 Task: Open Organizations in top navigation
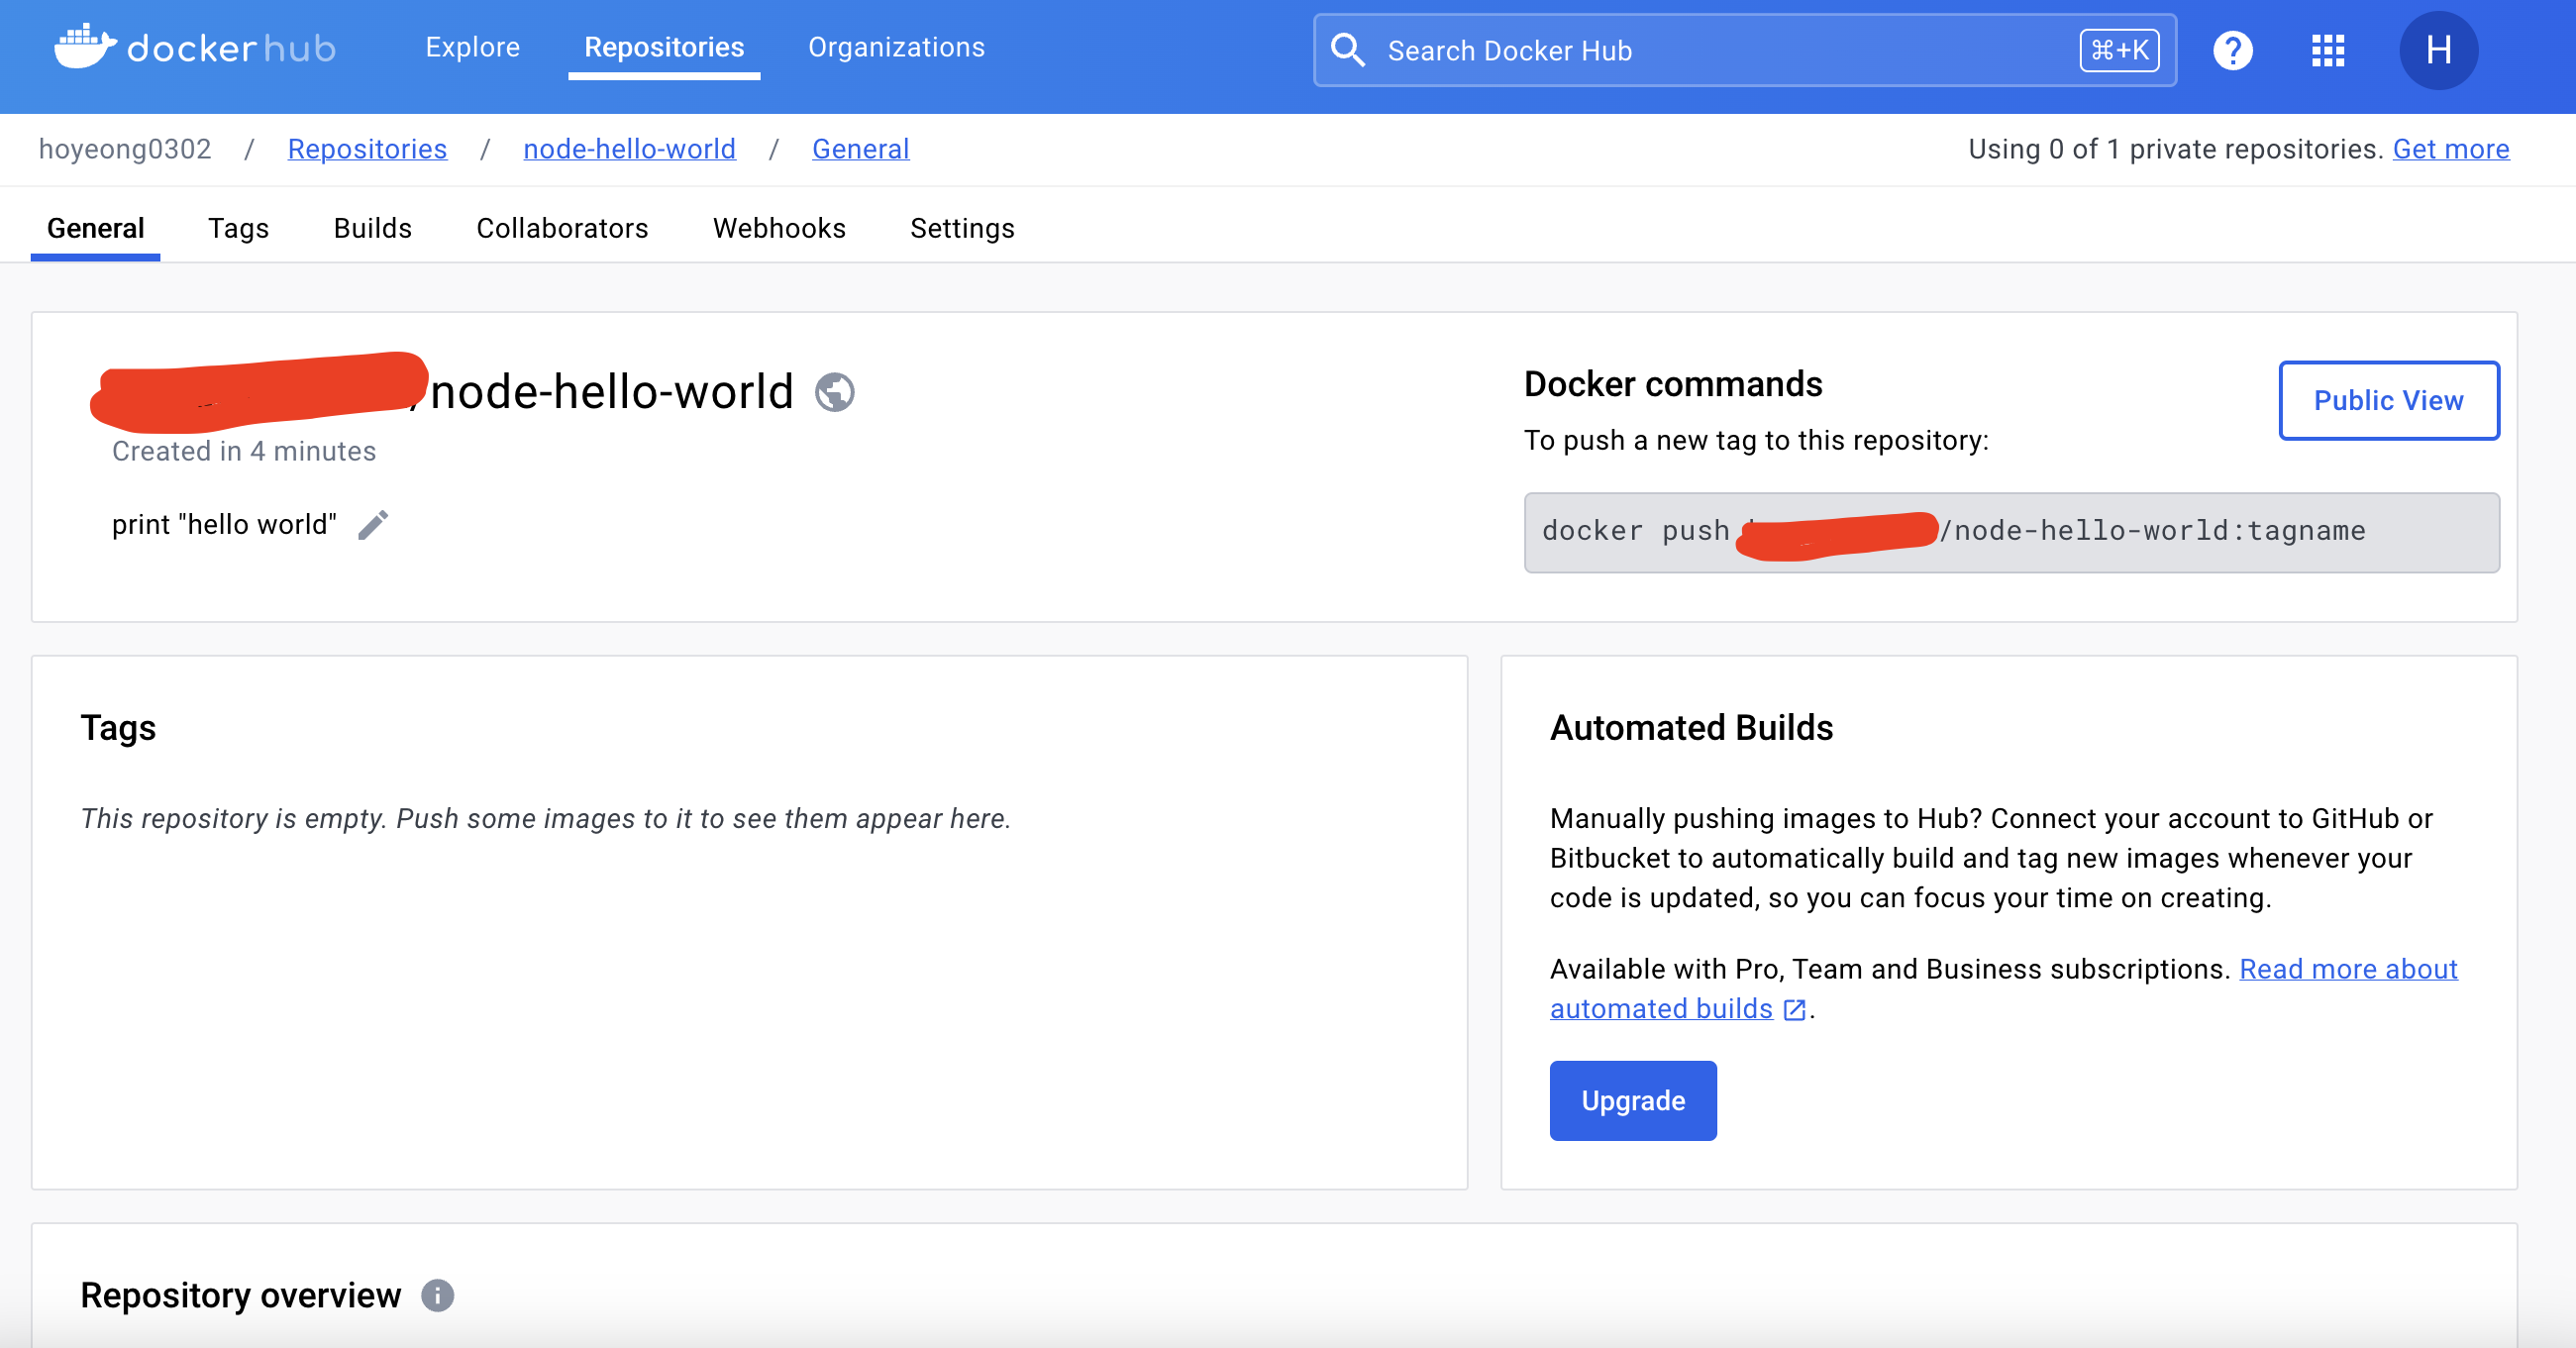896,47
